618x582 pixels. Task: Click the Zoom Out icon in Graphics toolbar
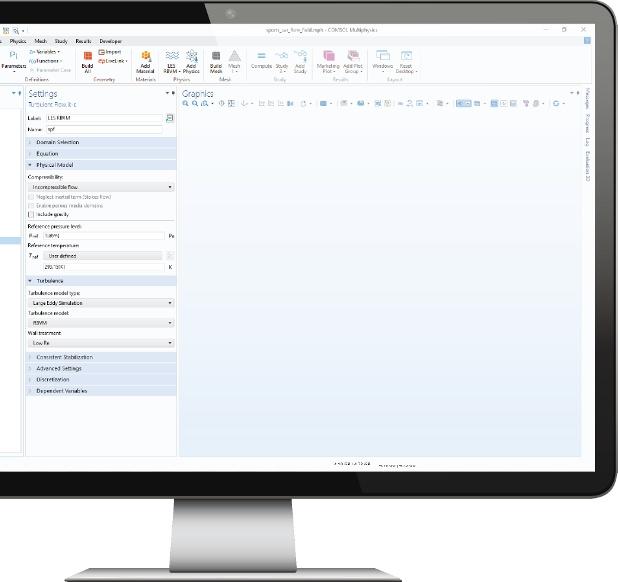pos(195,104)
